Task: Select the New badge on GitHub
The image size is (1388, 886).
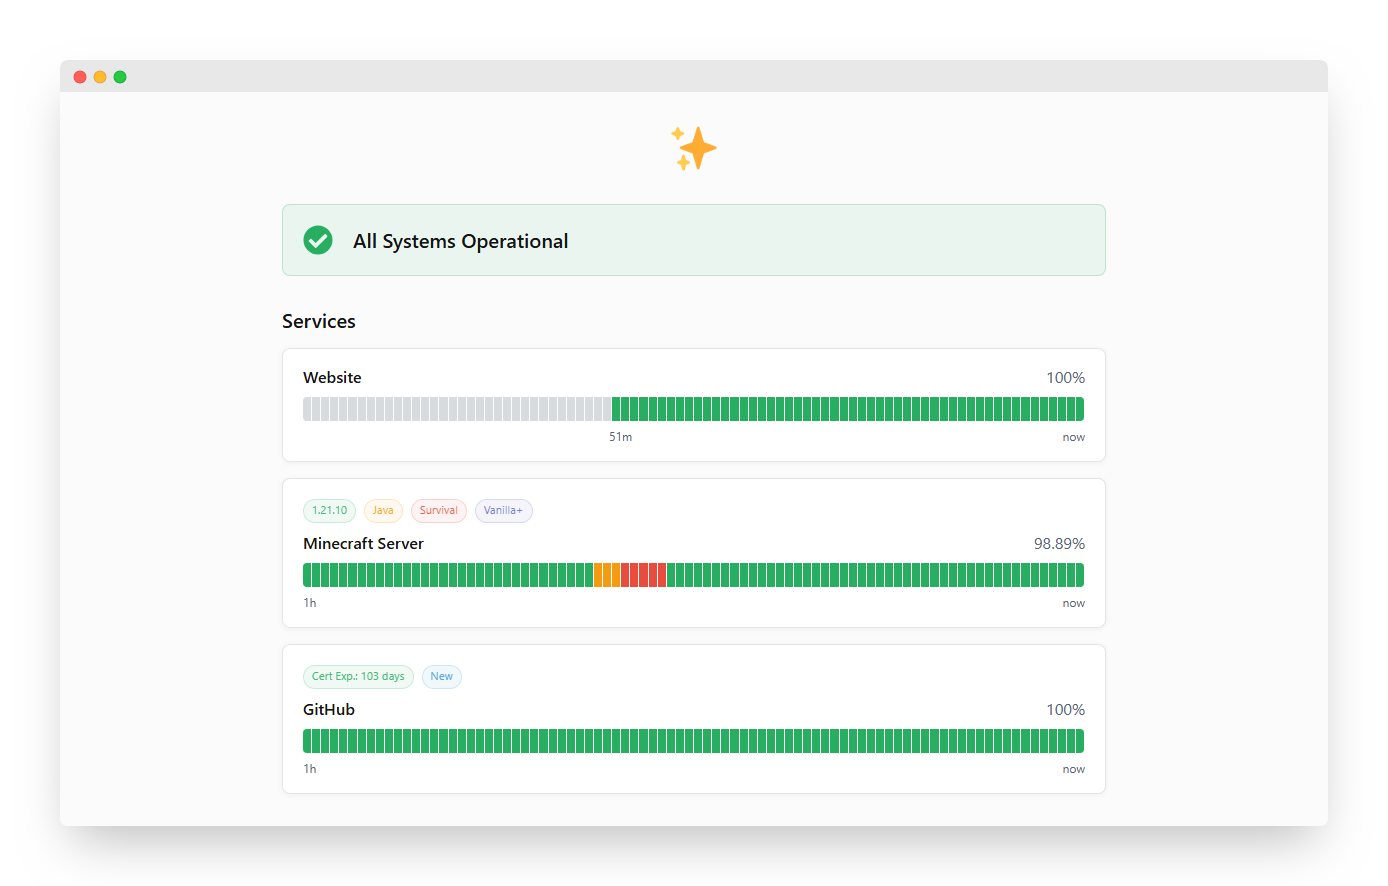Action: click(x=441, y=676)
